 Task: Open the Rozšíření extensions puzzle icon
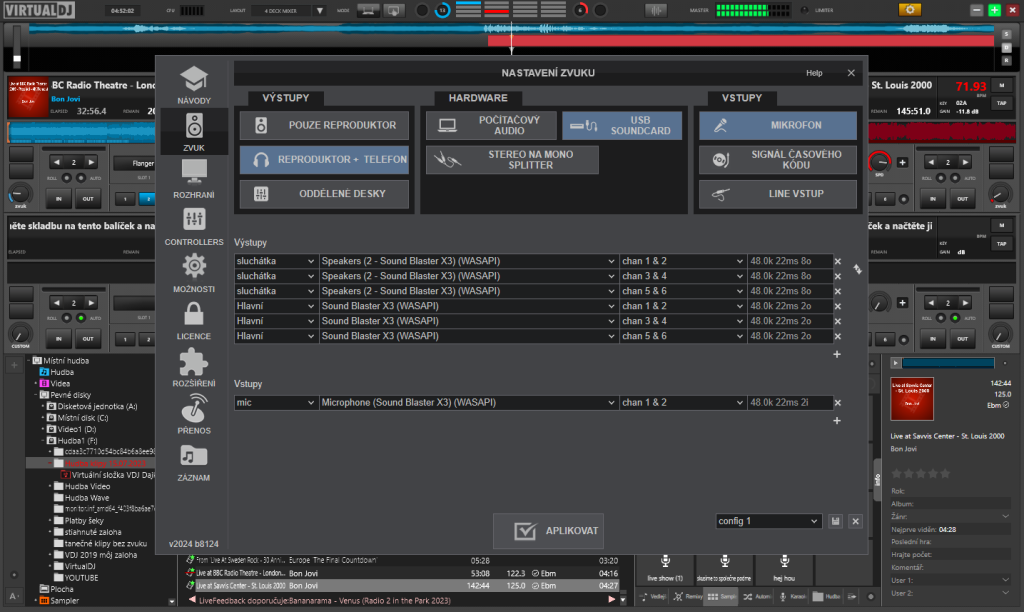194,367
